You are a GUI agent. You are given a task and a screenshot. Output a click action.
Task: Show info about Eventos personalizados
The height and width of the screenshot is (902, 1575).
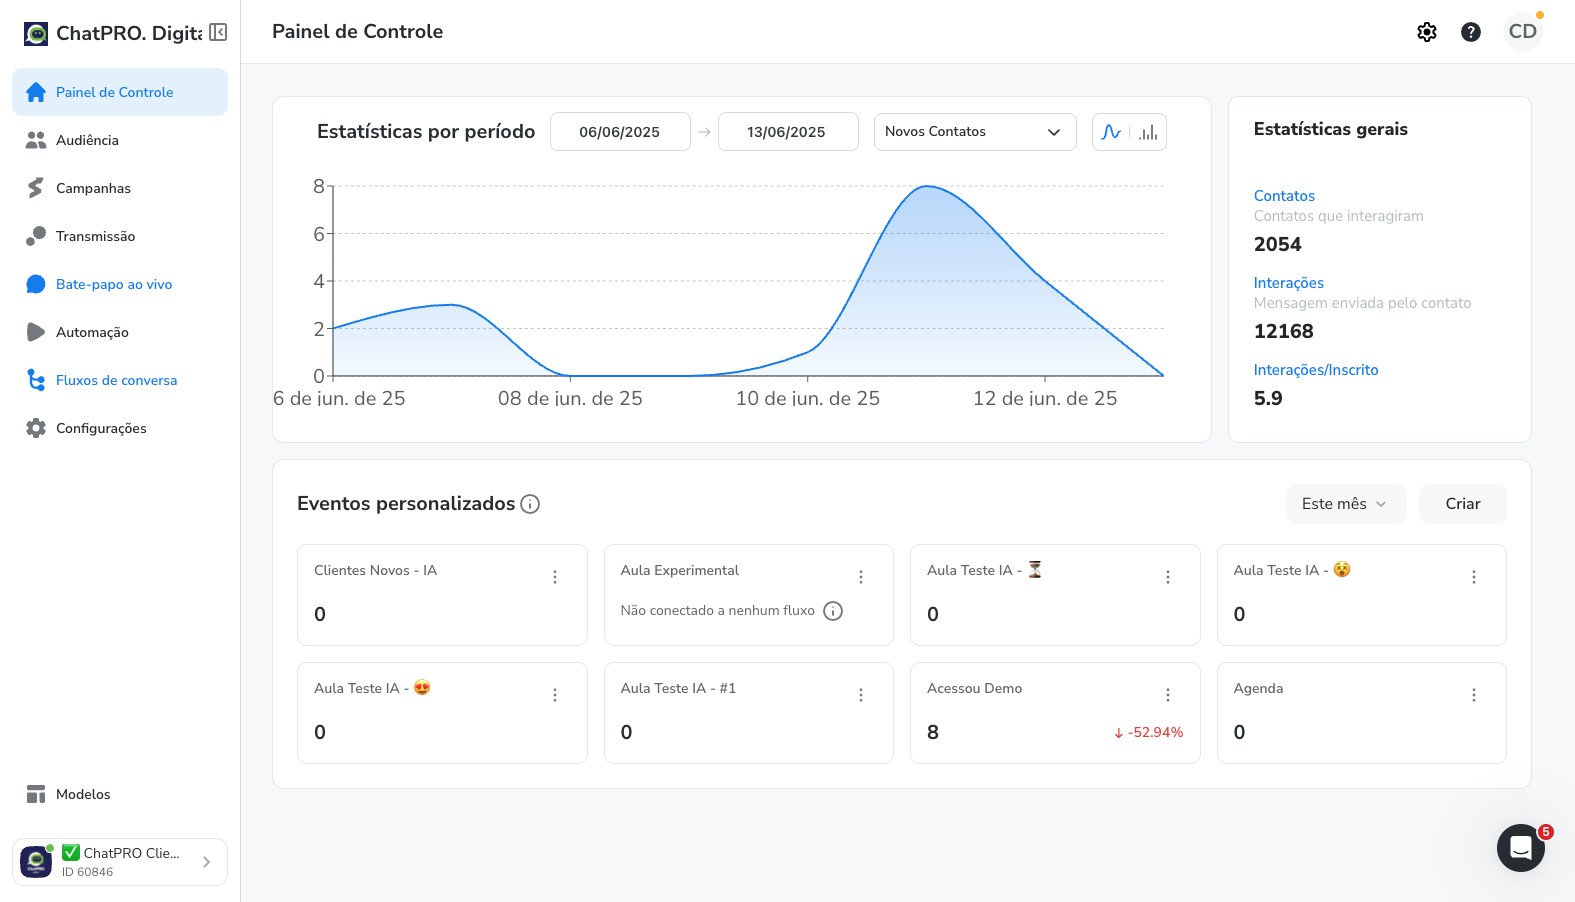[531, 504]
